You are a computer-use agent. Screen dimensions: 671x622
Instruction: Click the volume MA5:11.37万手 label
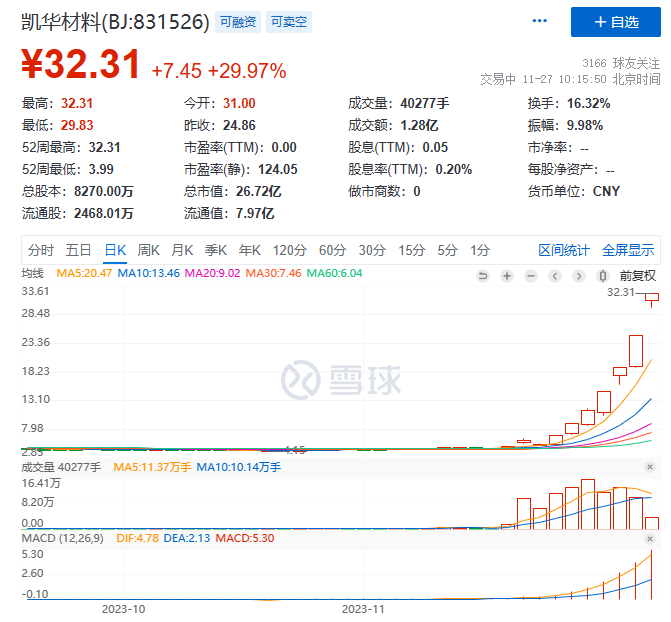pos(152,467)
